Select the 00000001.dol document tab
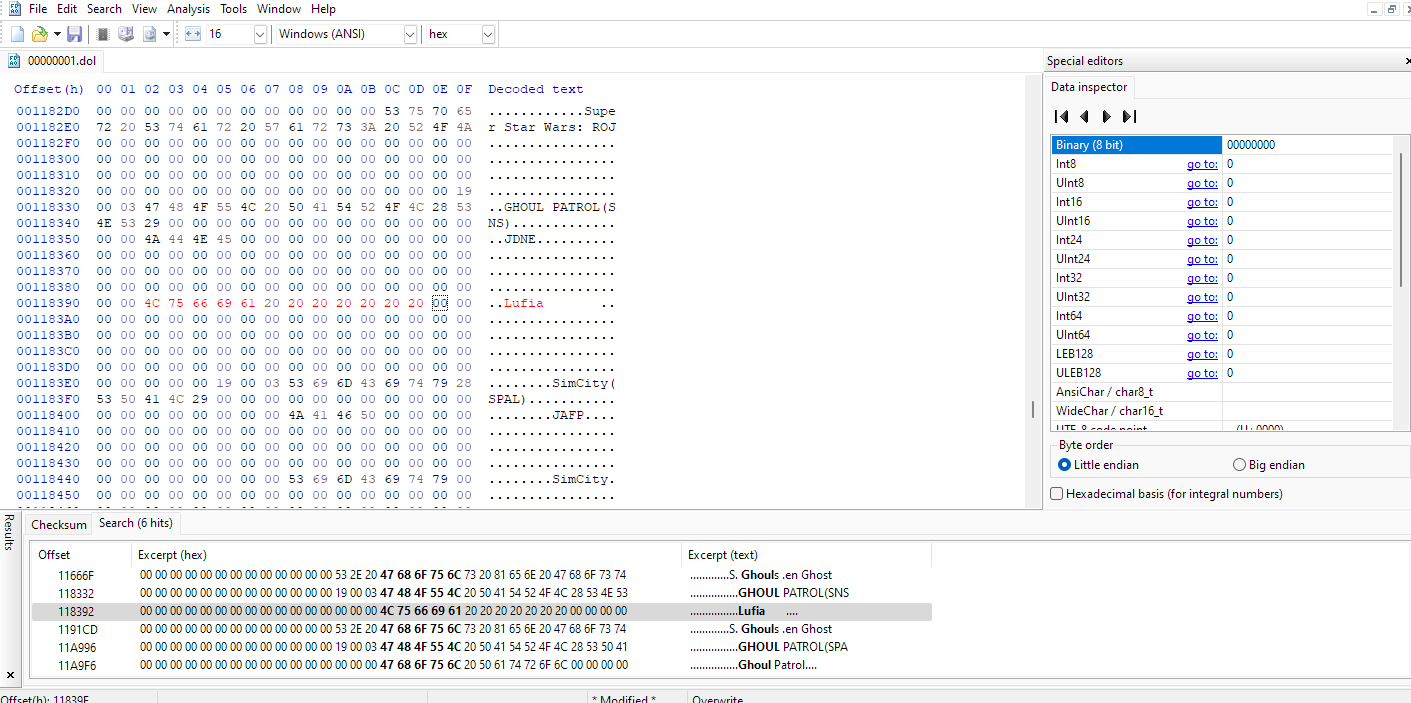This screenshot has width=1411, height=703. pos(52,61)
